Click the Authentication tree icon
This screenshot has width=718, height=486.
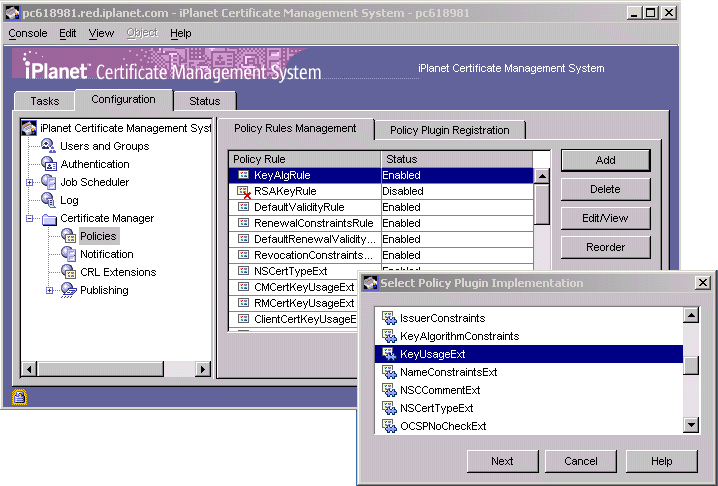(x=49, y=164)
